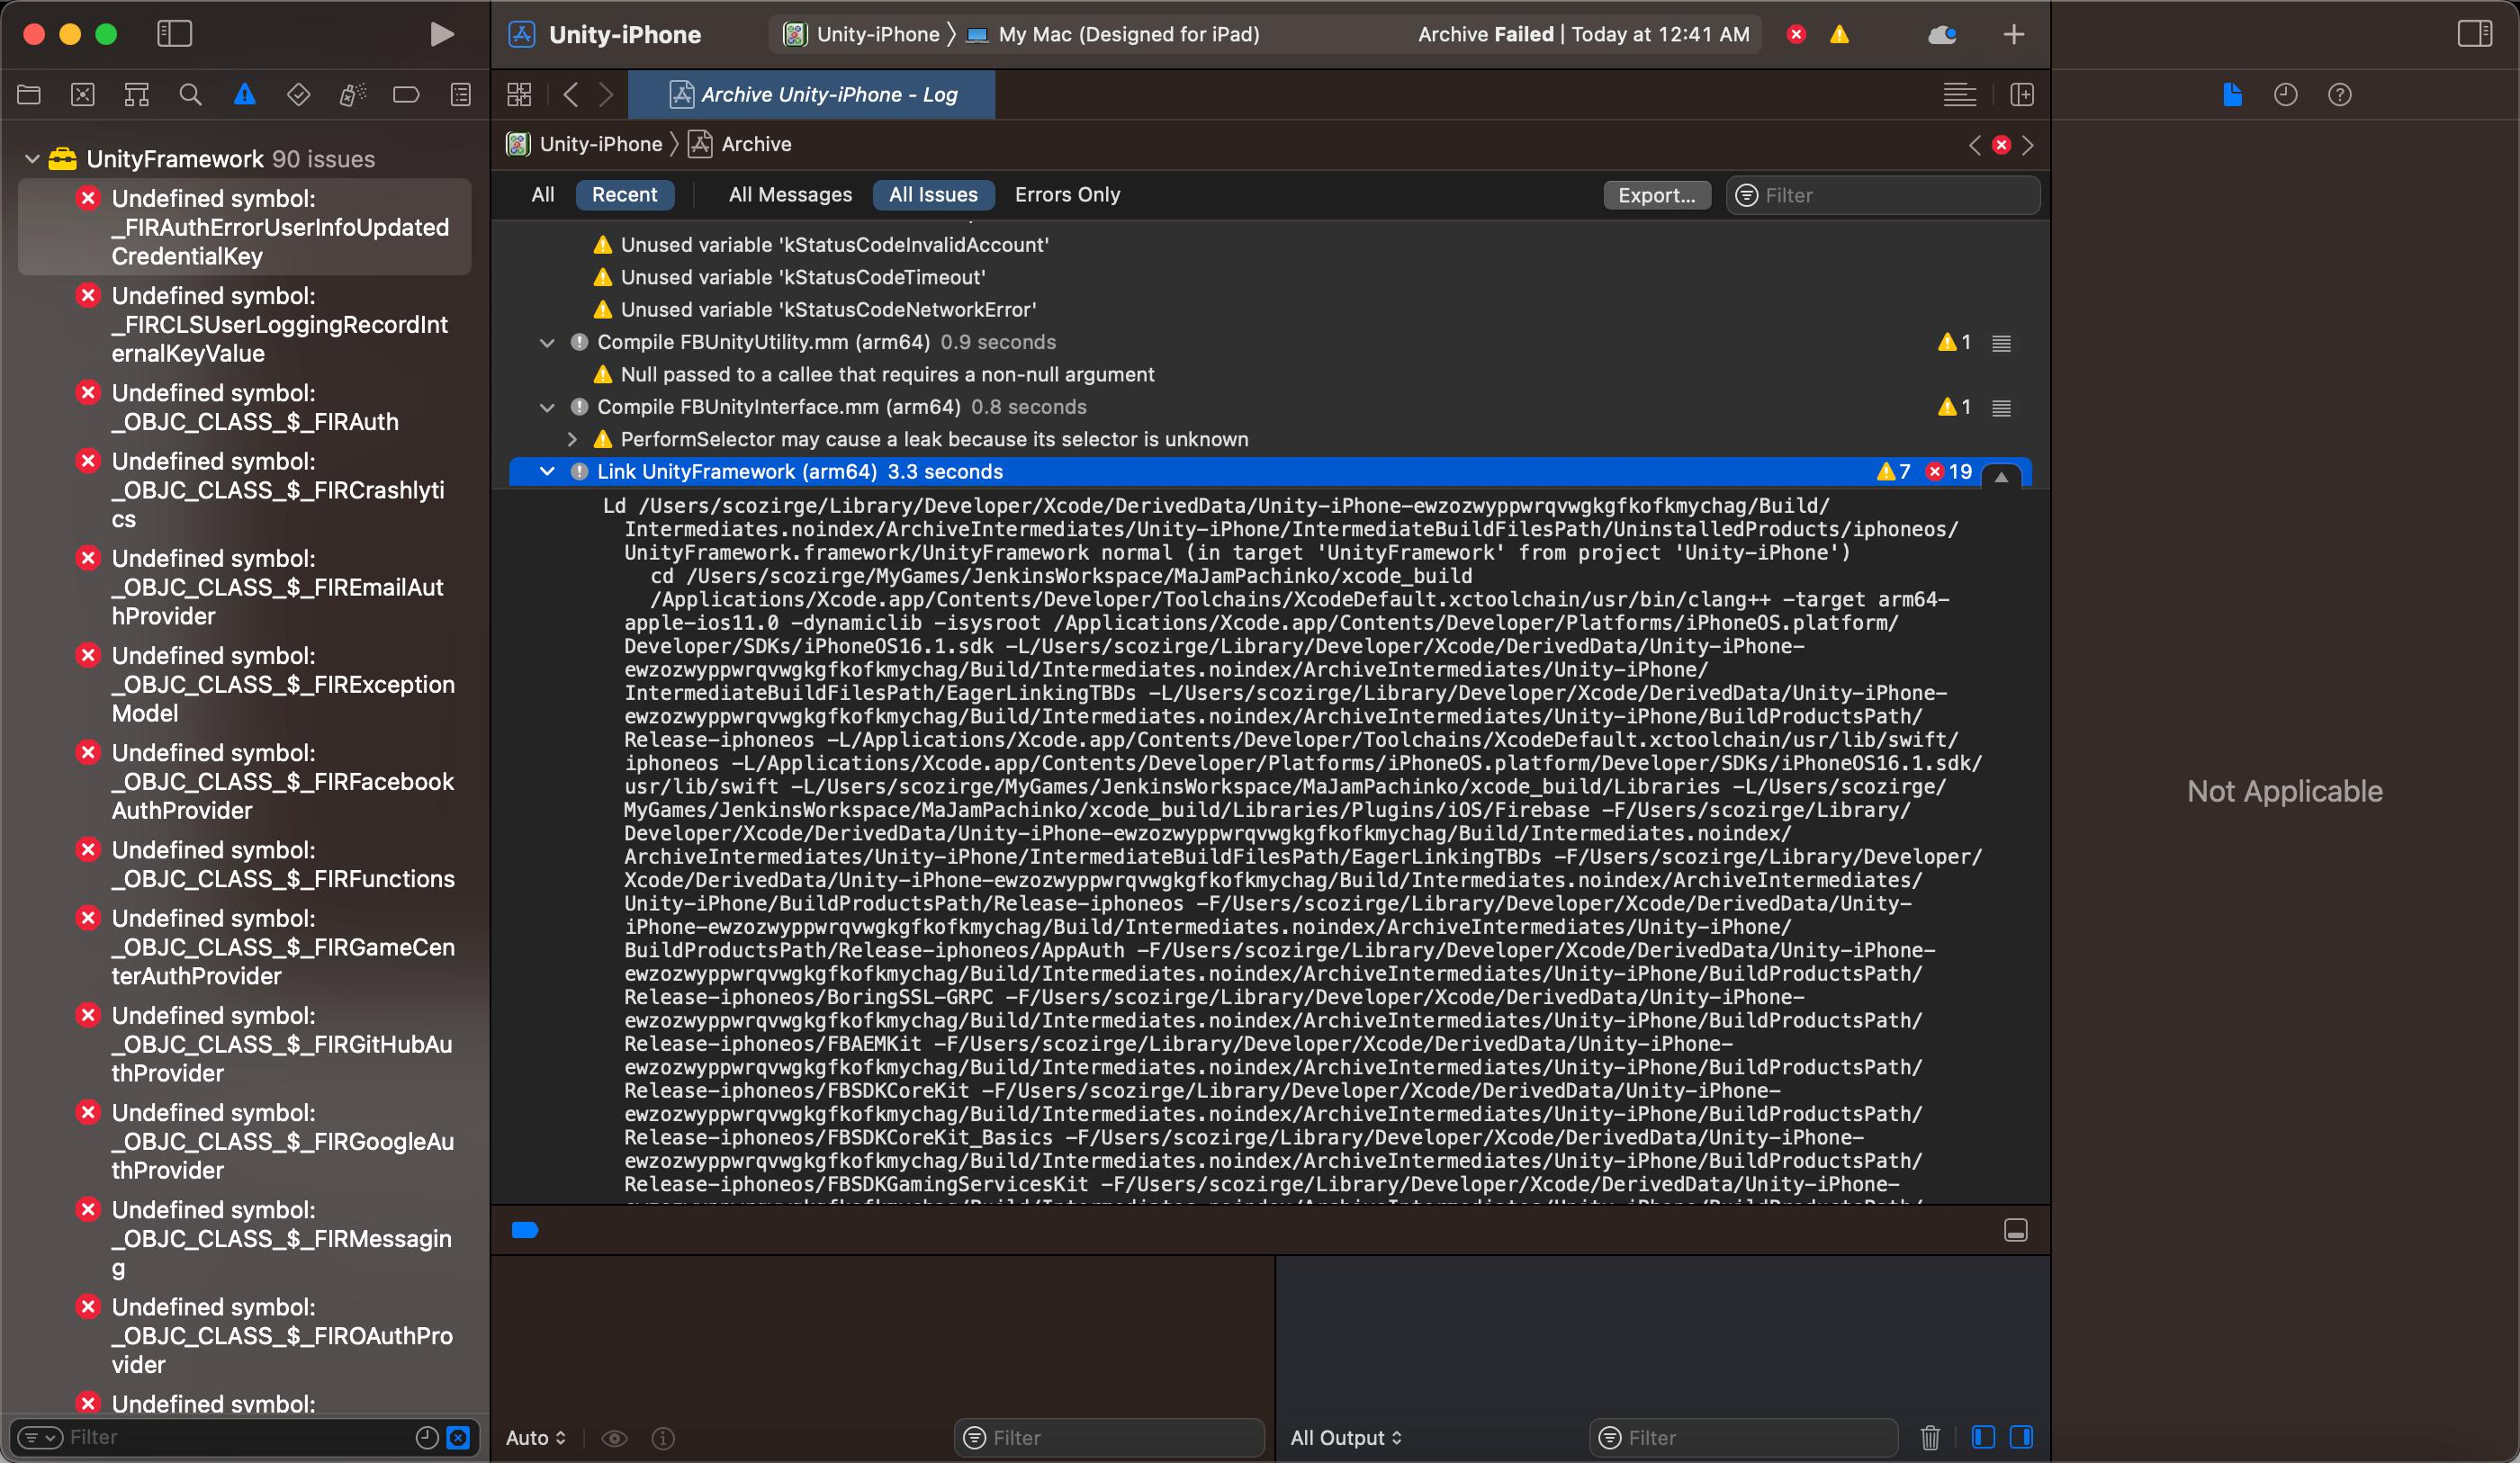Open the History inspector clock icon
The height and width of the screenshot is (1463, 2520).
[2285, 95]
